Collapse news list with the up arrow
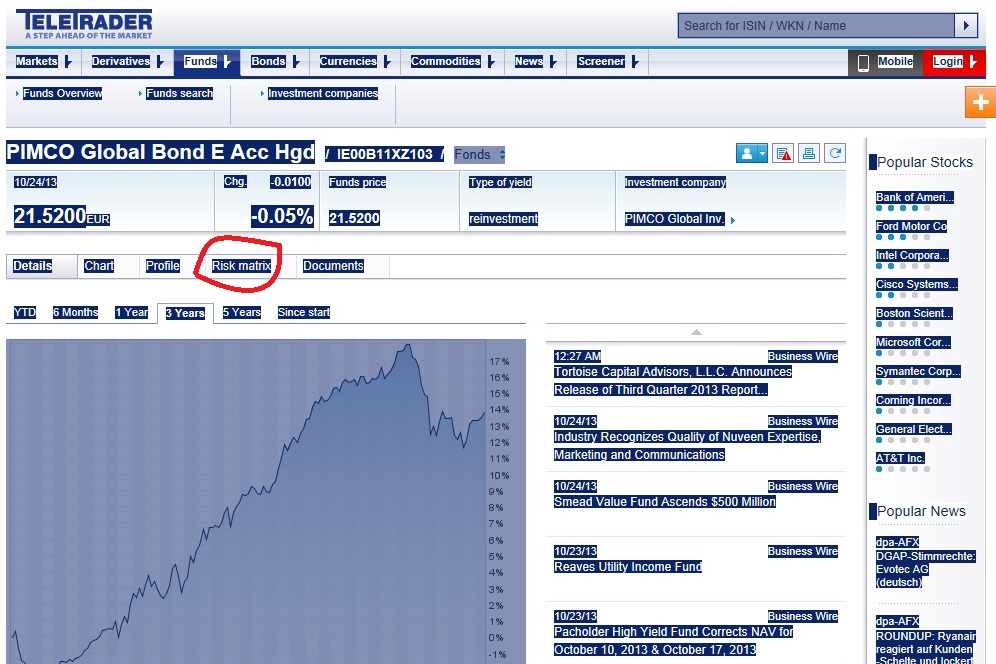996x664 pixels. (x=696, y=332)
